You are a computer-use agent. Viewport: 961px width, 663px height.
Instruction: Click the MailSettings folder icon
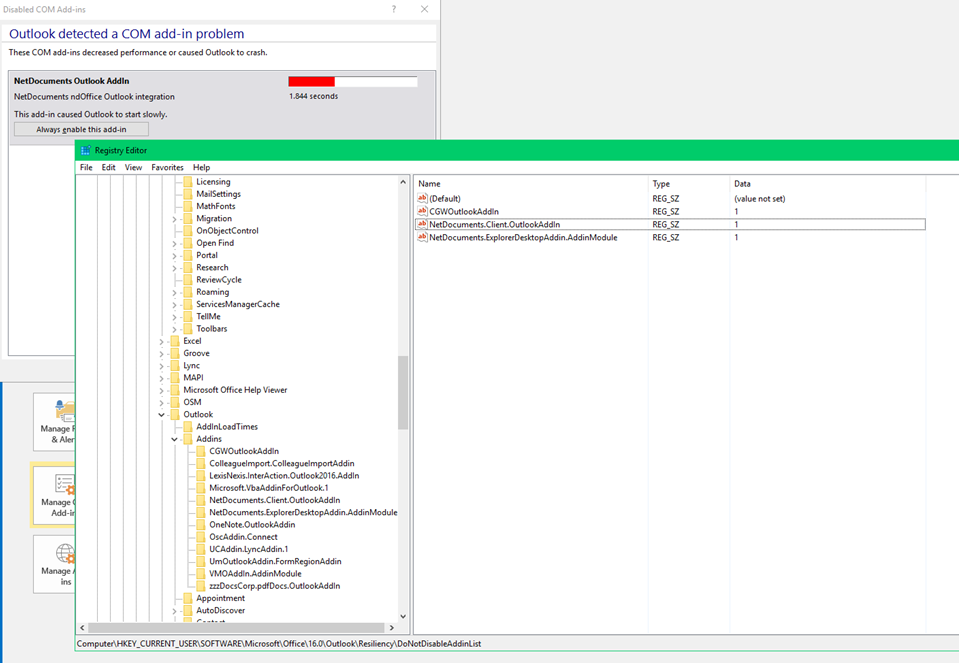188,194
